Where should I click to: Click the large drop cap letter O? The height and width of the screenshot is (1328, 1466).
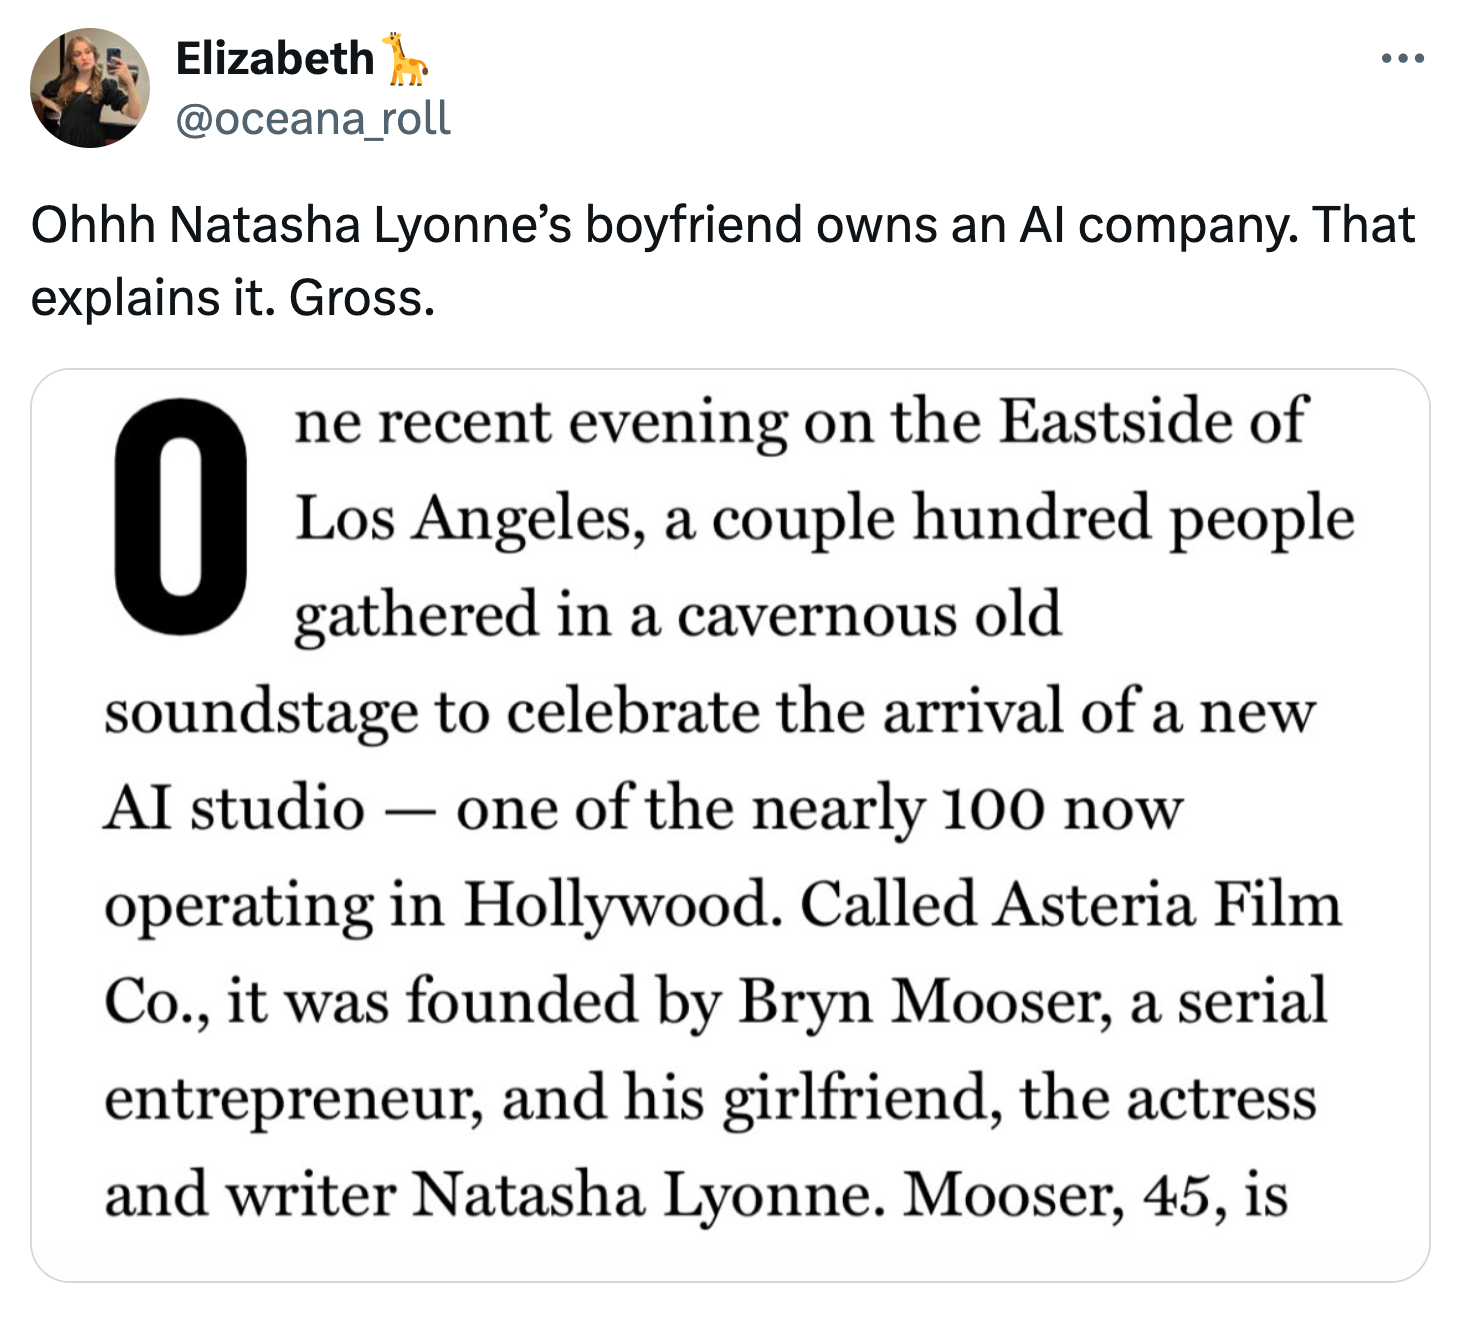(x=181, y=516)
